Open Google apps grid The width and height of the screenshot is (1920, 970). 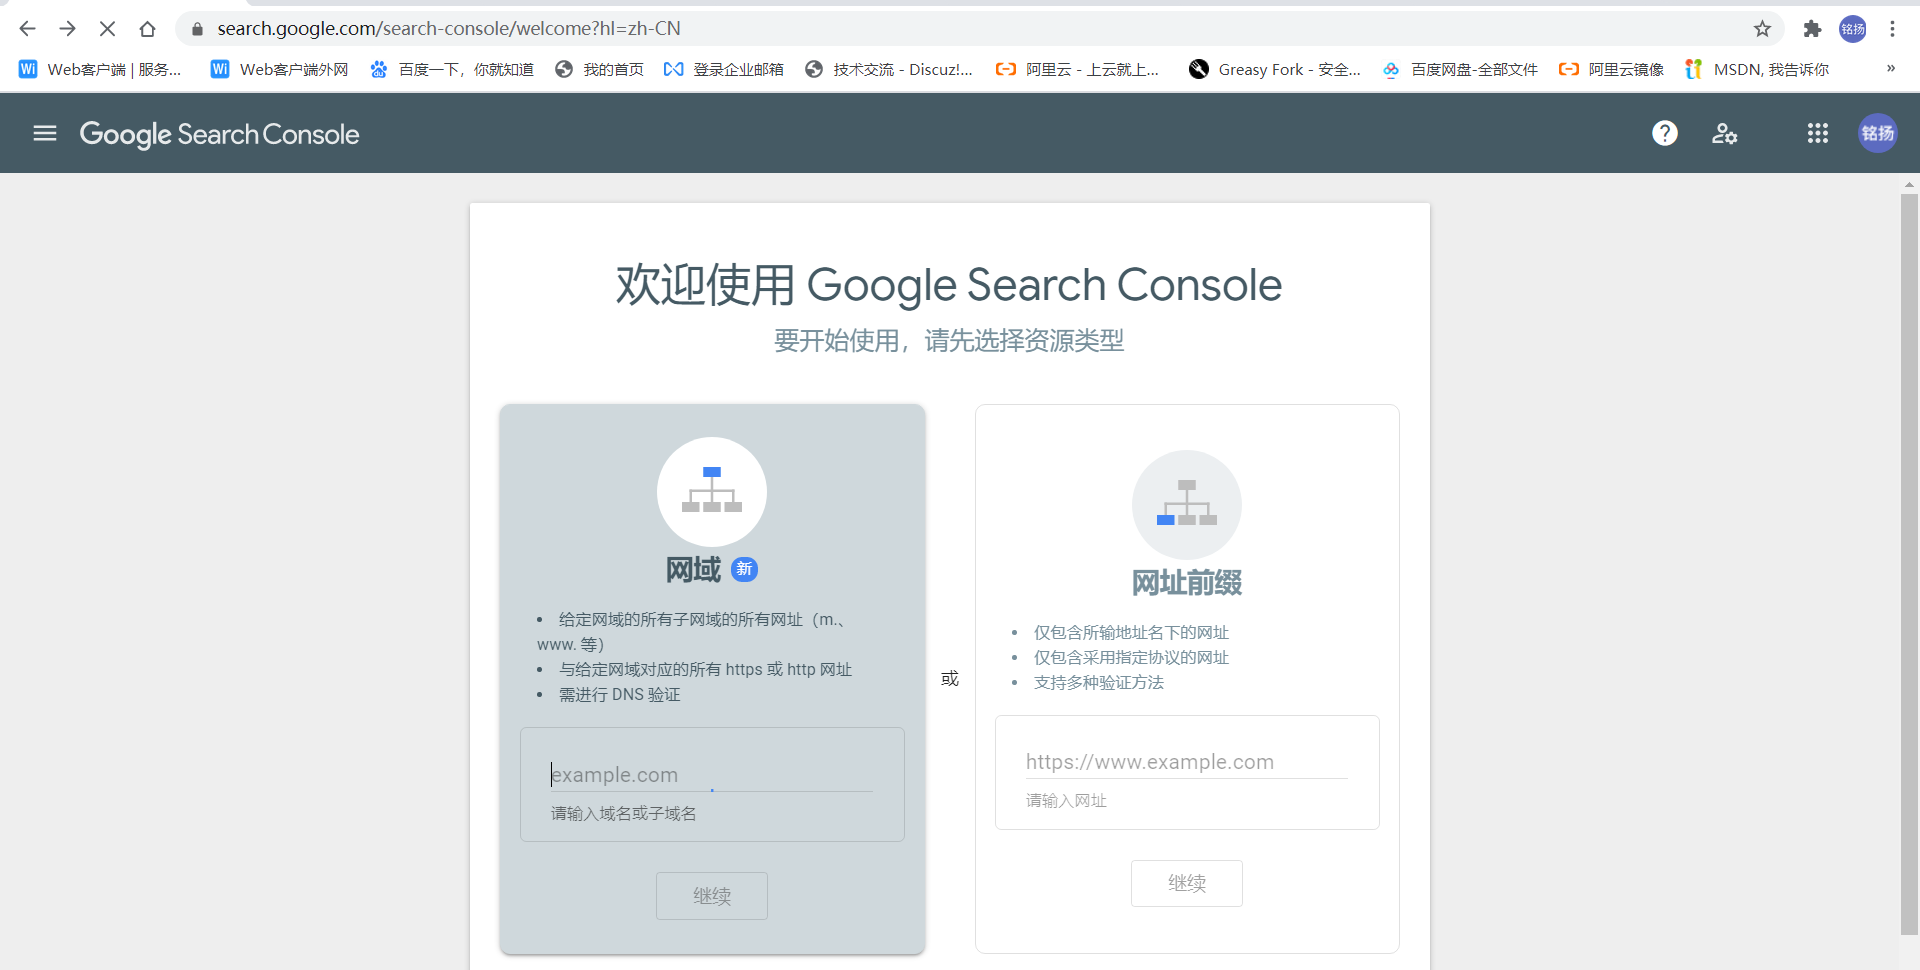click(x=1818, y=133)
